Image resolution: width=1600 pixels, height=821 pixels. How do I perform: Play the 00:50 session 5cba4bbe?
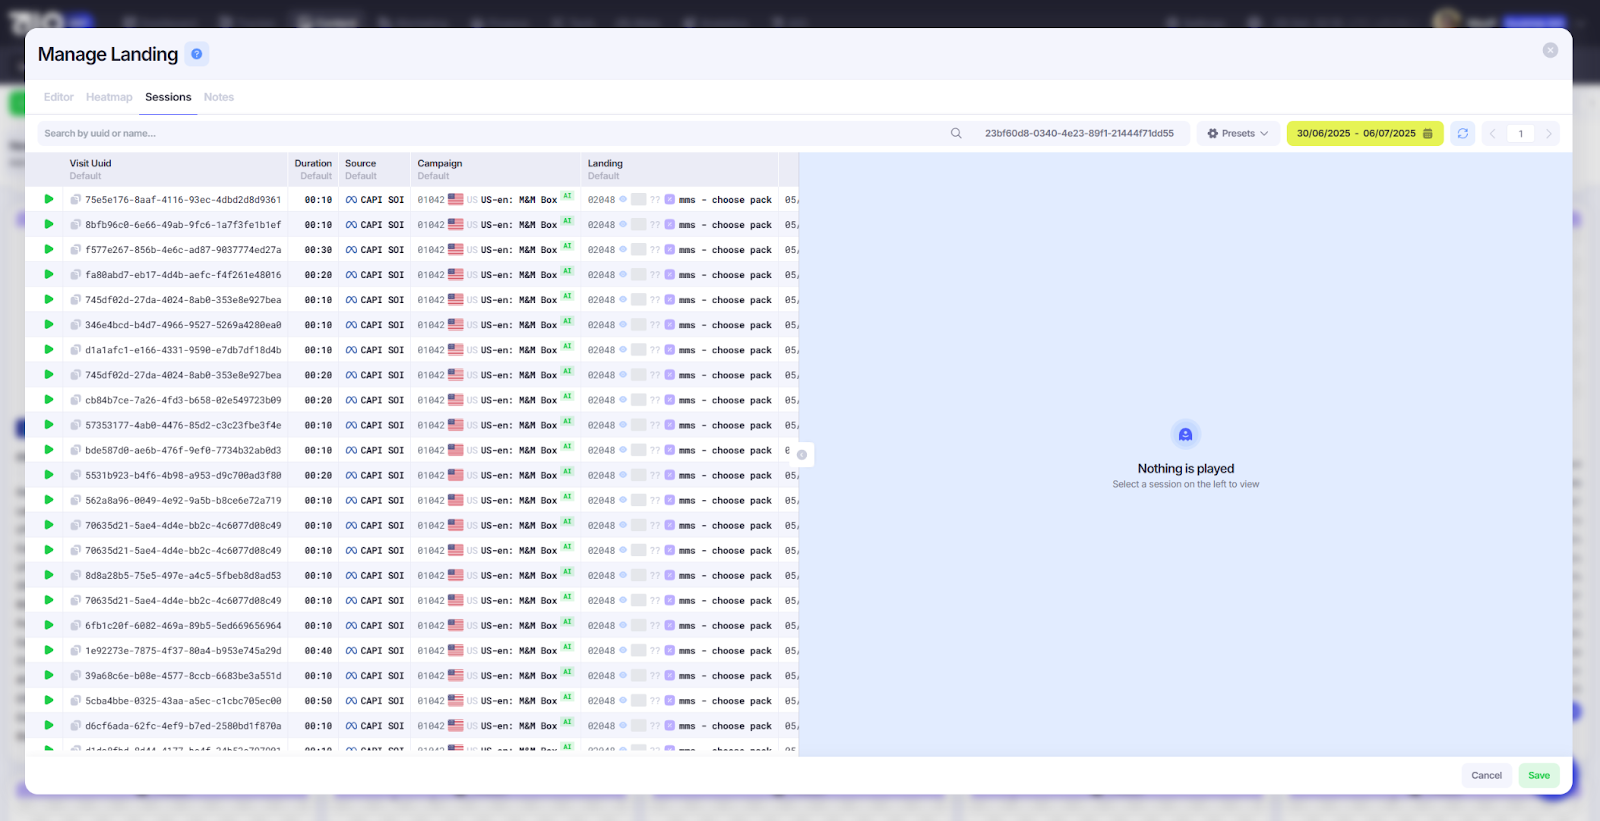[49, 700]
